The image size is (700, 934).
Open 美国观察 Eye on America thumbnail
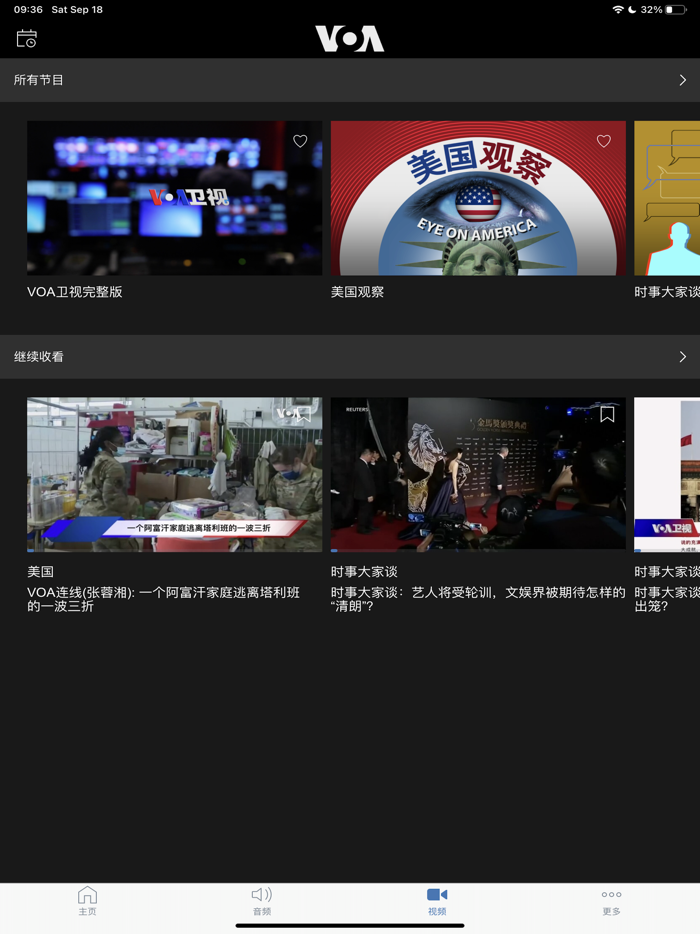coord(478,198)
